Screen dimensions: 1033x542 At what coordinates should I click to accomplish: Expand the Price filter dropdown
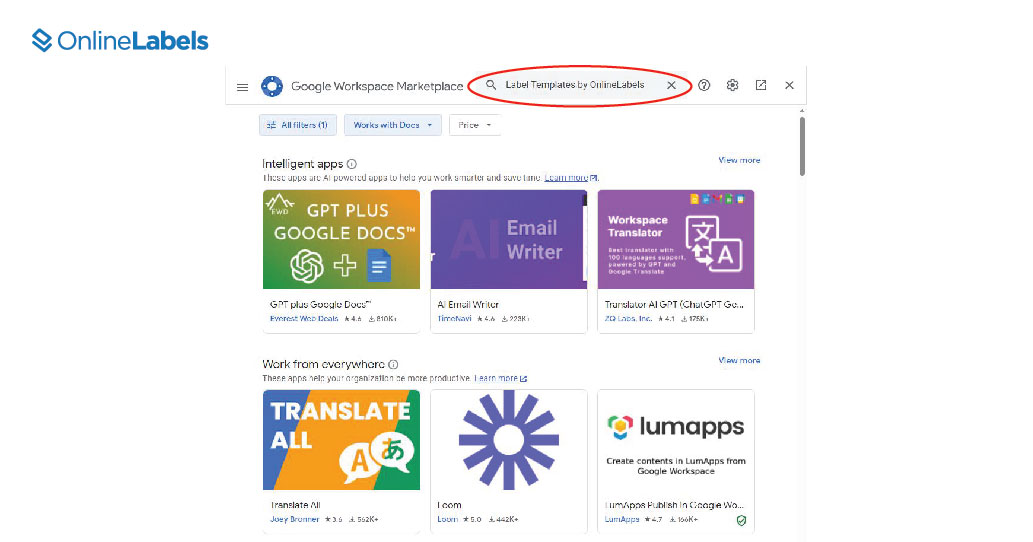475,125
